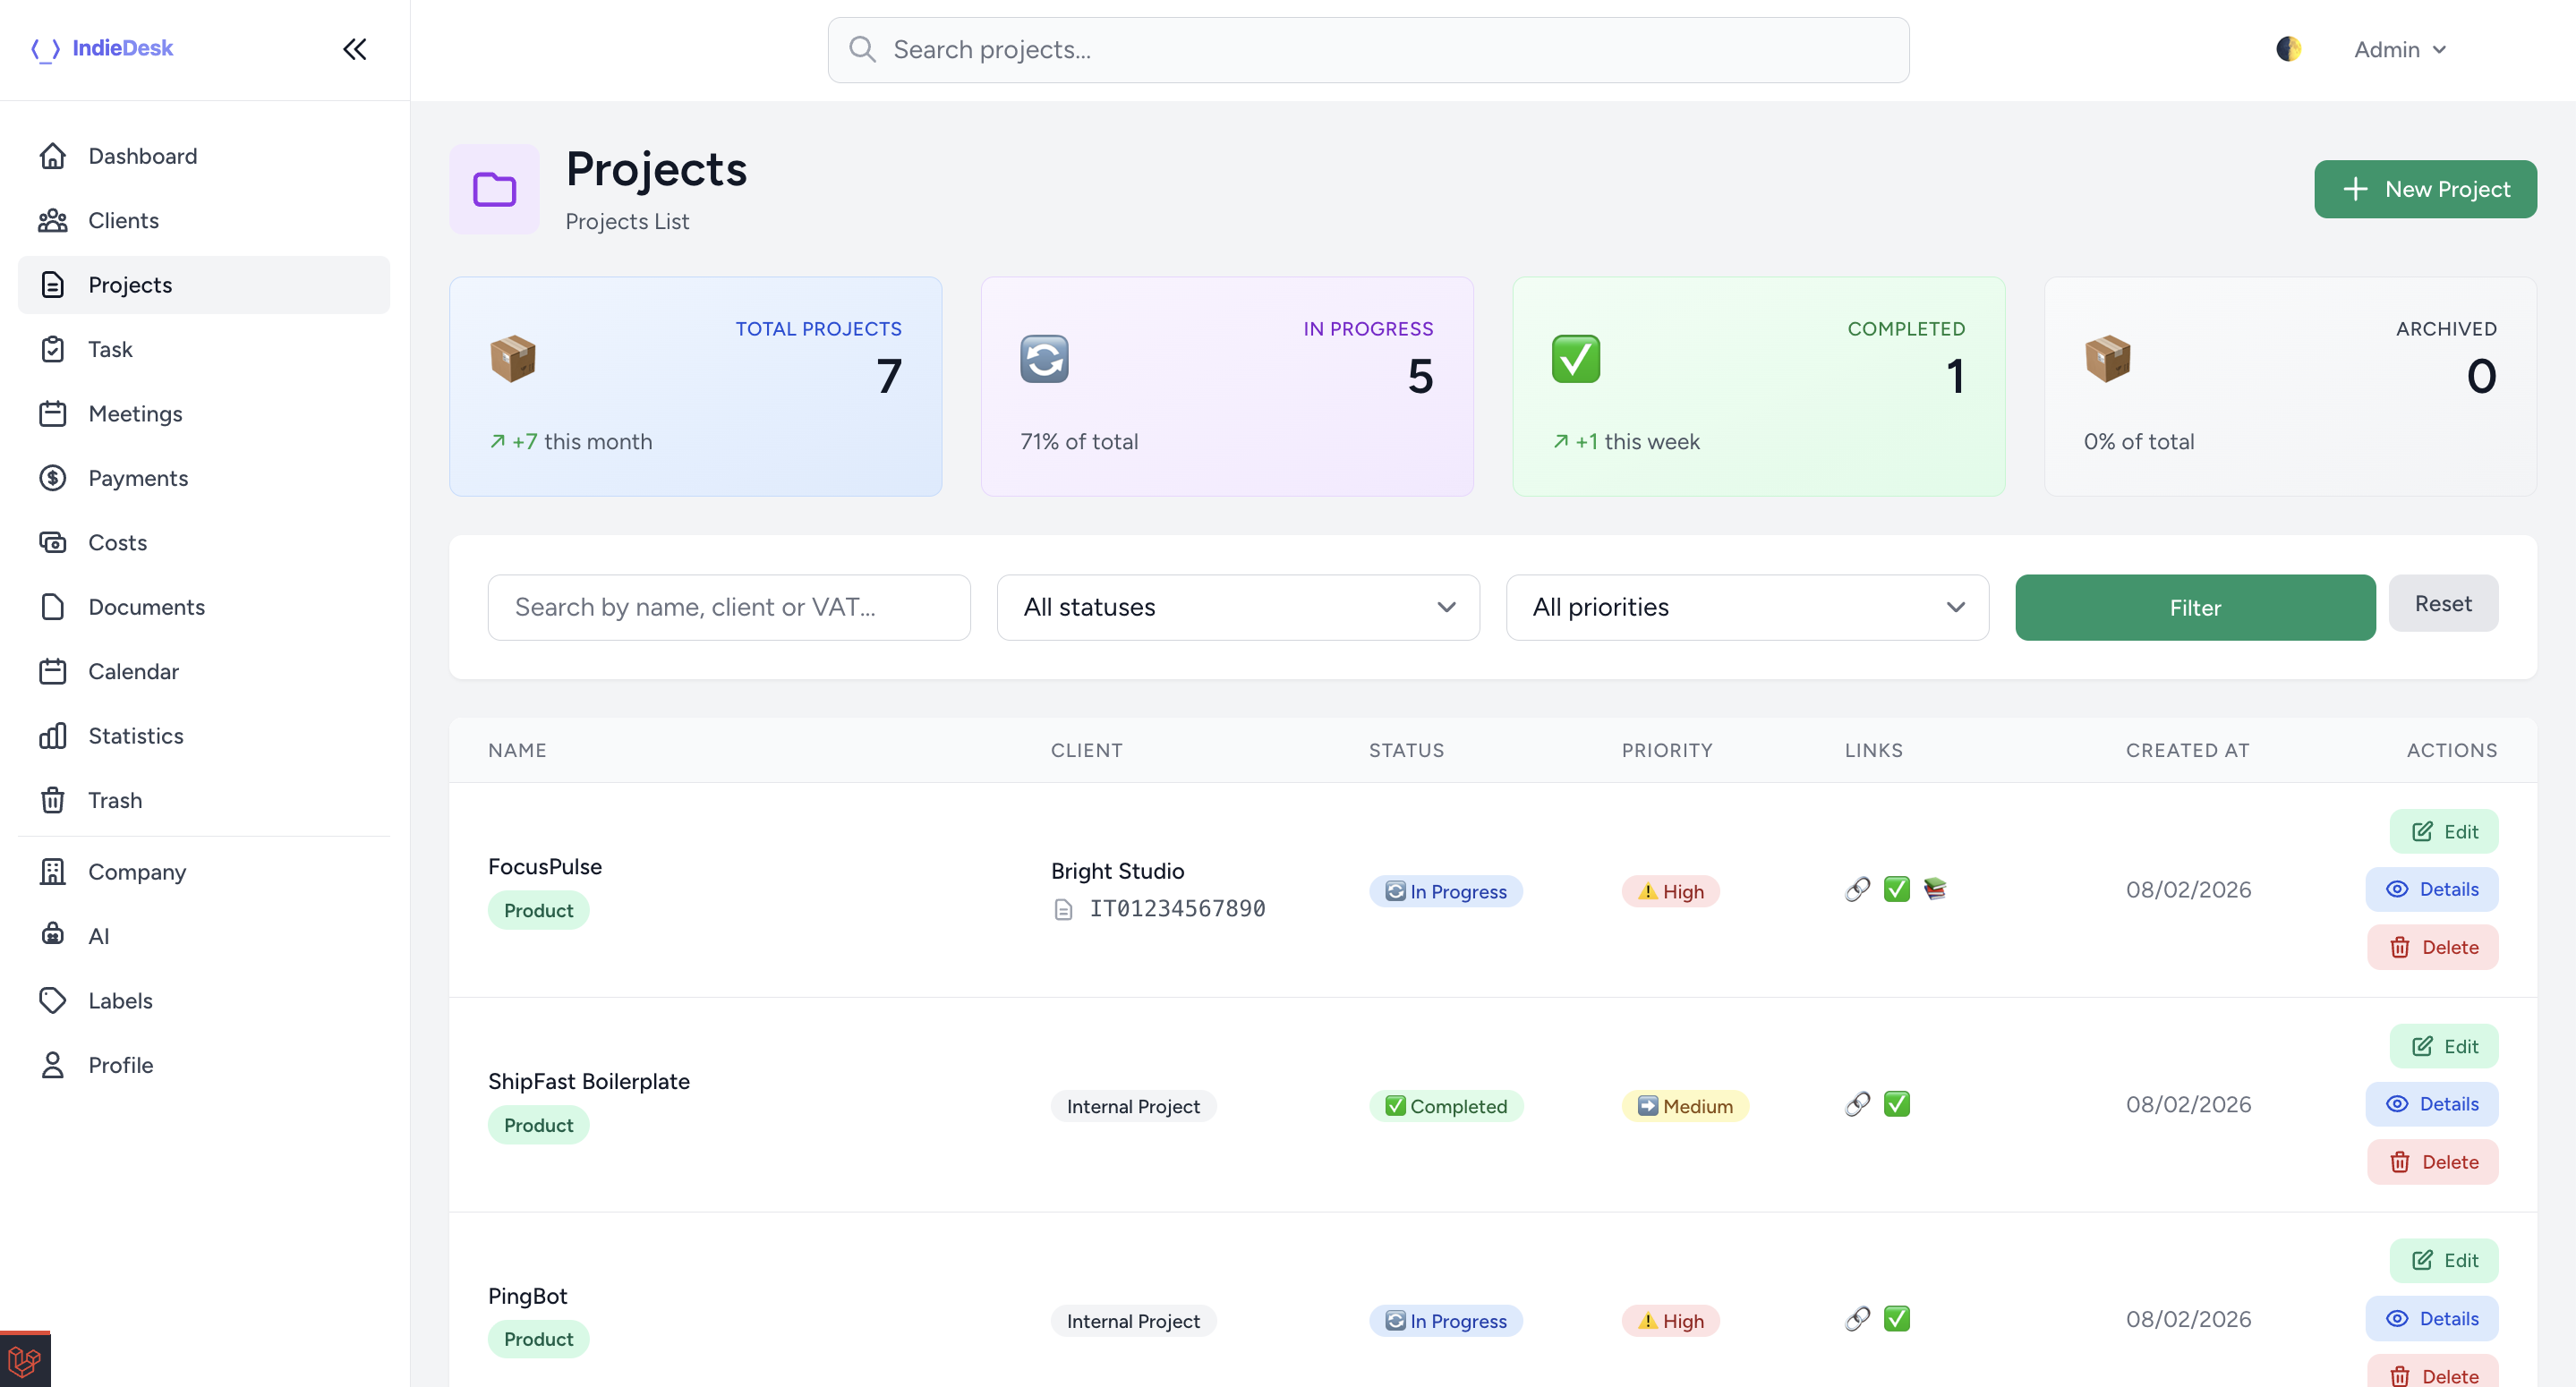
Task: Edit the PingBot project
Action: (2443, 1260)
